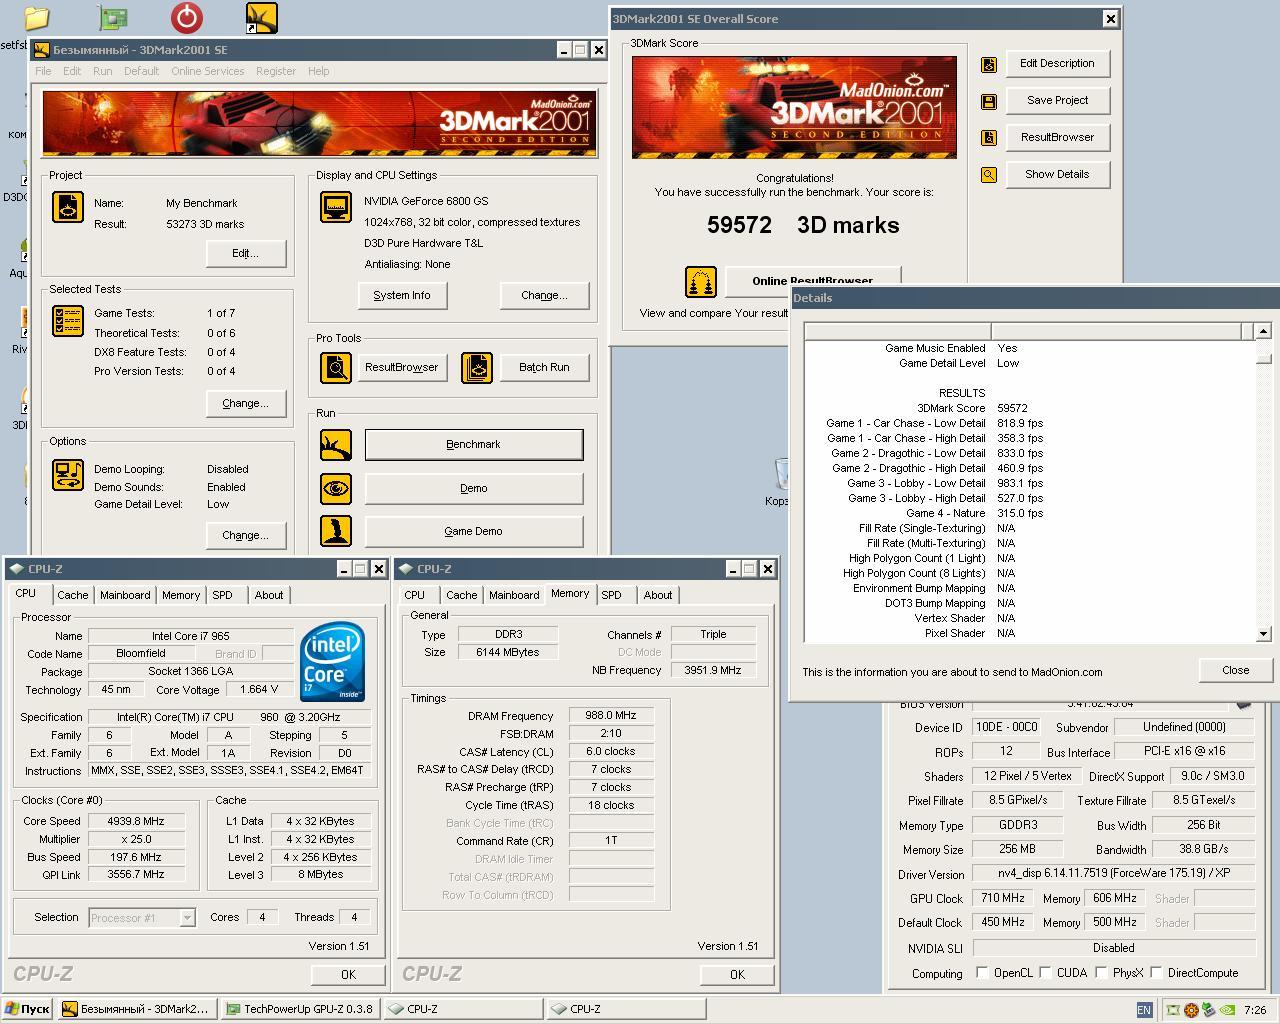Click the ResultBrowser magnifier icon in Pro Tools

tap(336, 367)
